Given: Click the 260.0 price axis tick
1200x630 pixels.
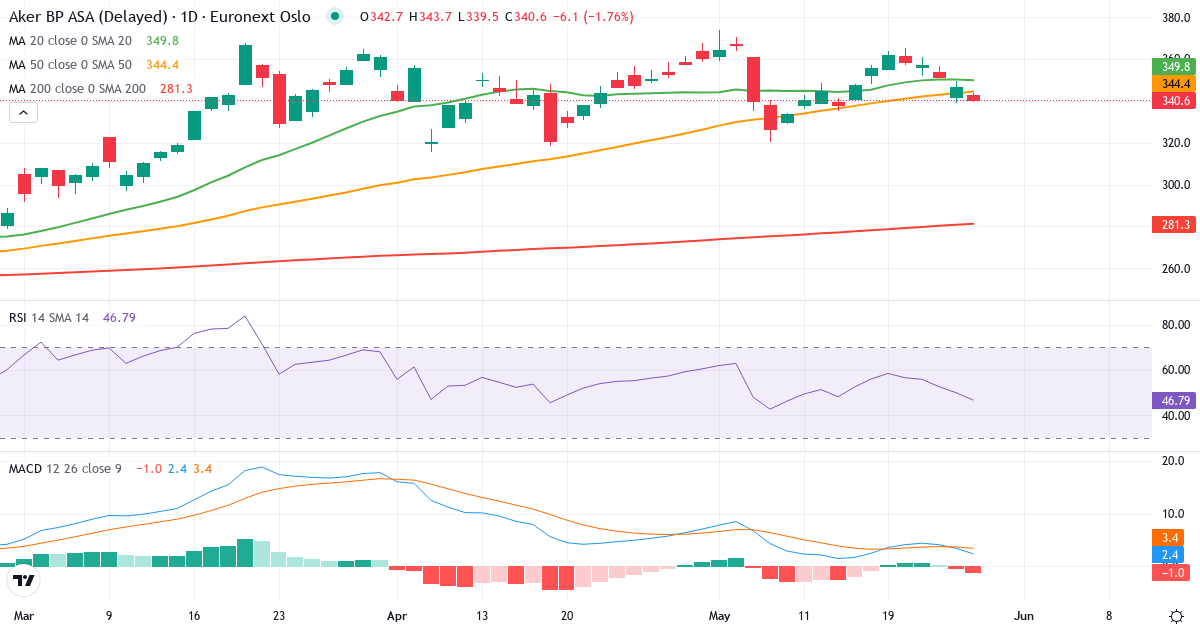Looking at the screenshot, I should click(1177, 269).
